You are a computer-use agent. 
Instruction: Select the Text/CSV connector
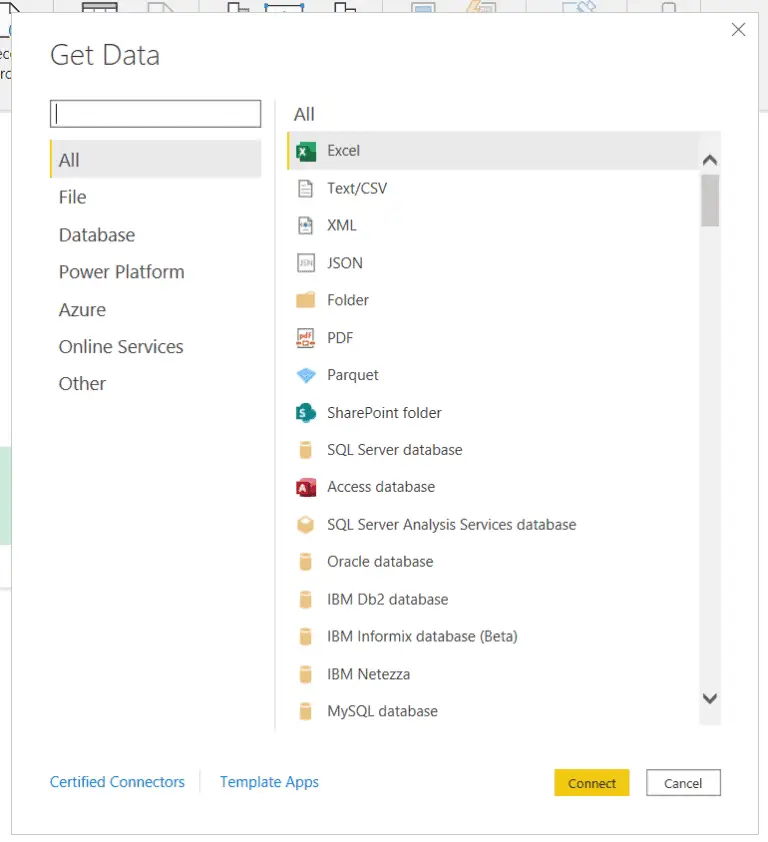(355, 188)
